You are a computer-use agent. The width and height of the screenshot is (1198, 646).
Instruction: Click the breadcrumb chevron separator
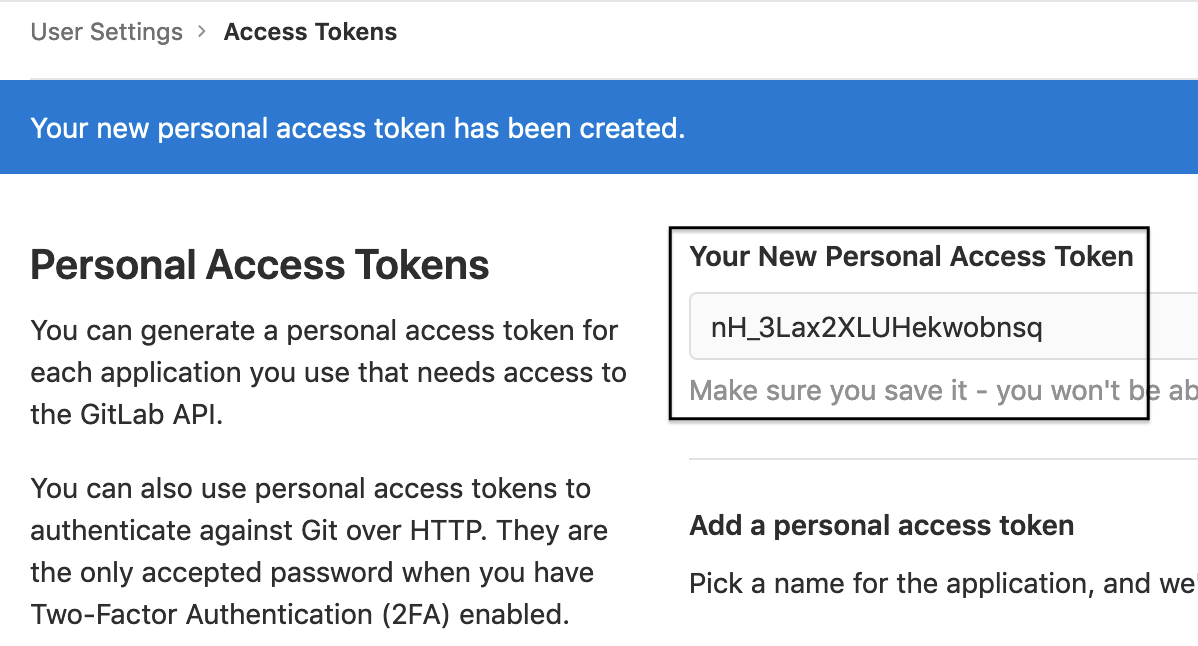(202, 32)
